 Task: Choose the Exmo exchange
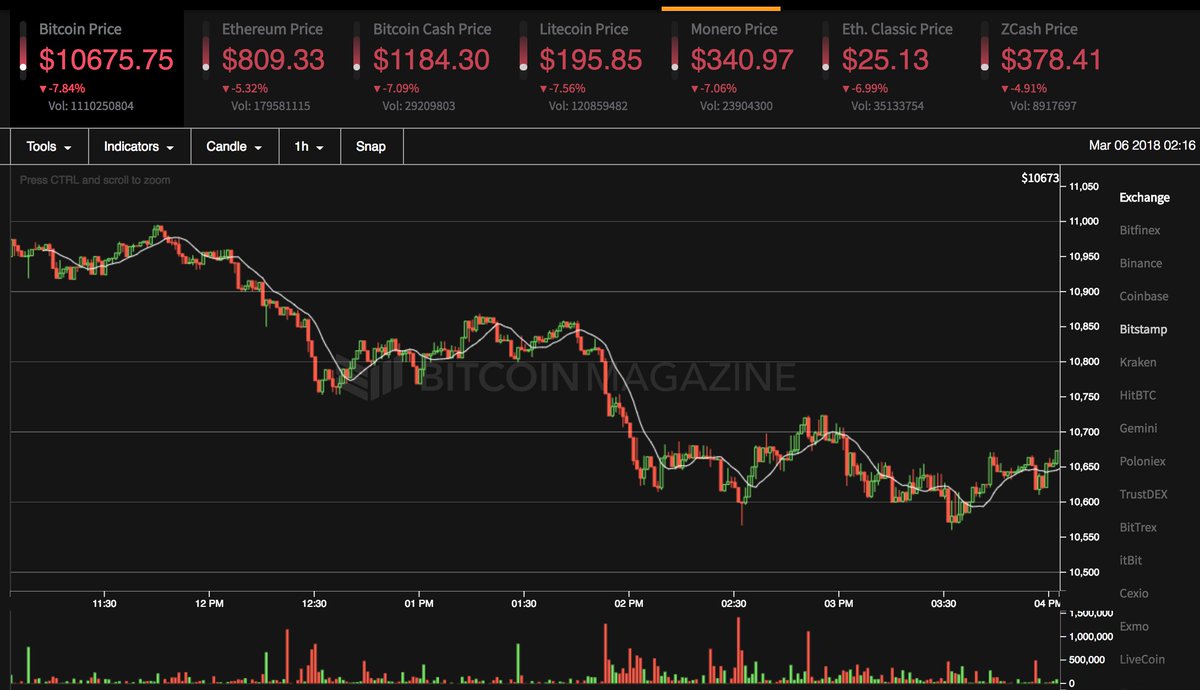pyautogui.click(x=1134, y=626)
